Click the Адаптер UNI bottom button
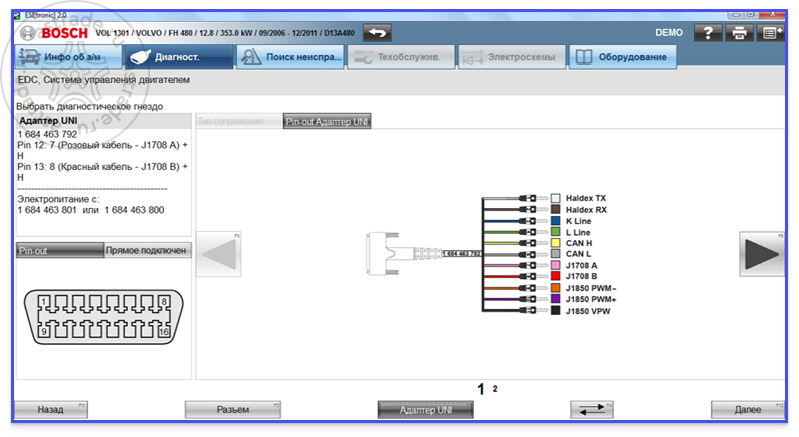799x437 pixels. coord(425,409)
